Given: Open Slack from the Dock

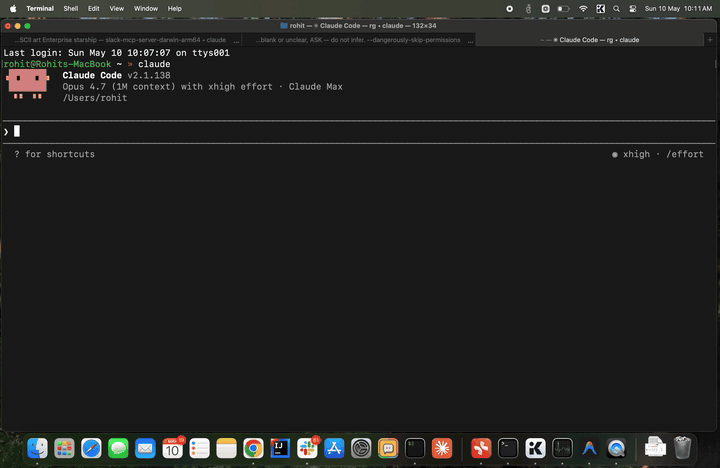Looking at the screenshot, I should tap(307, 448).
